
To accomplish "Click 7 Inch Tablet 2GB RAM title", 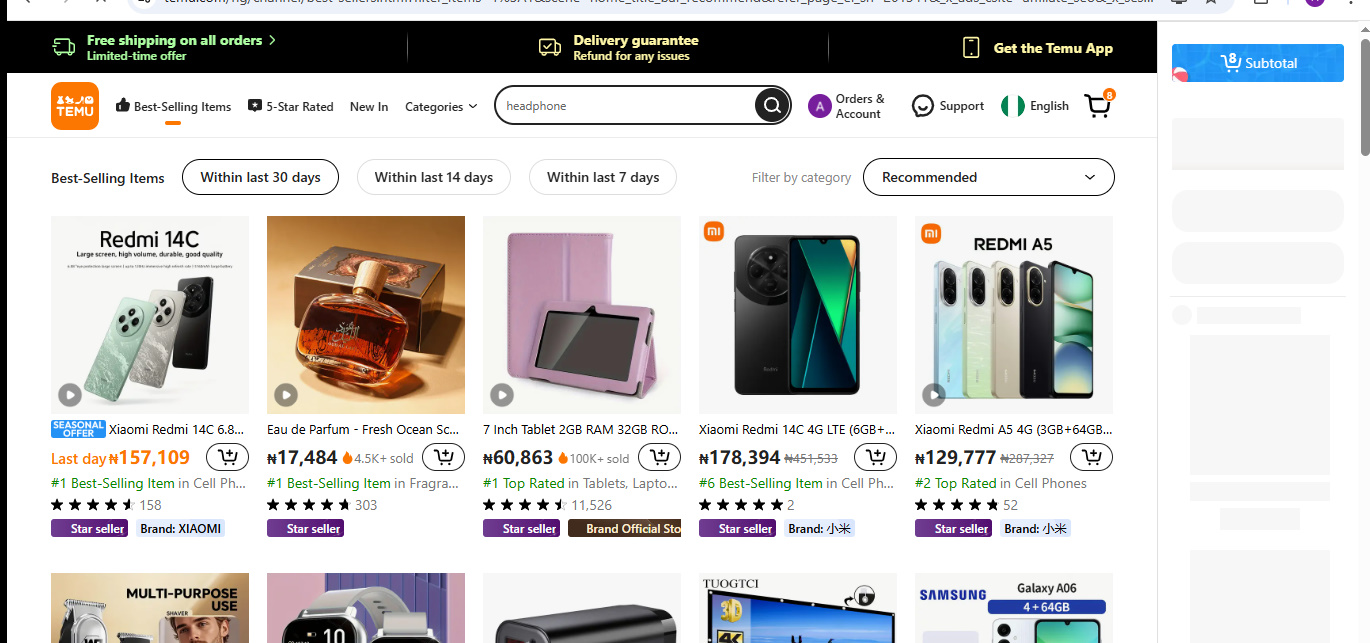I will [581, 429].
